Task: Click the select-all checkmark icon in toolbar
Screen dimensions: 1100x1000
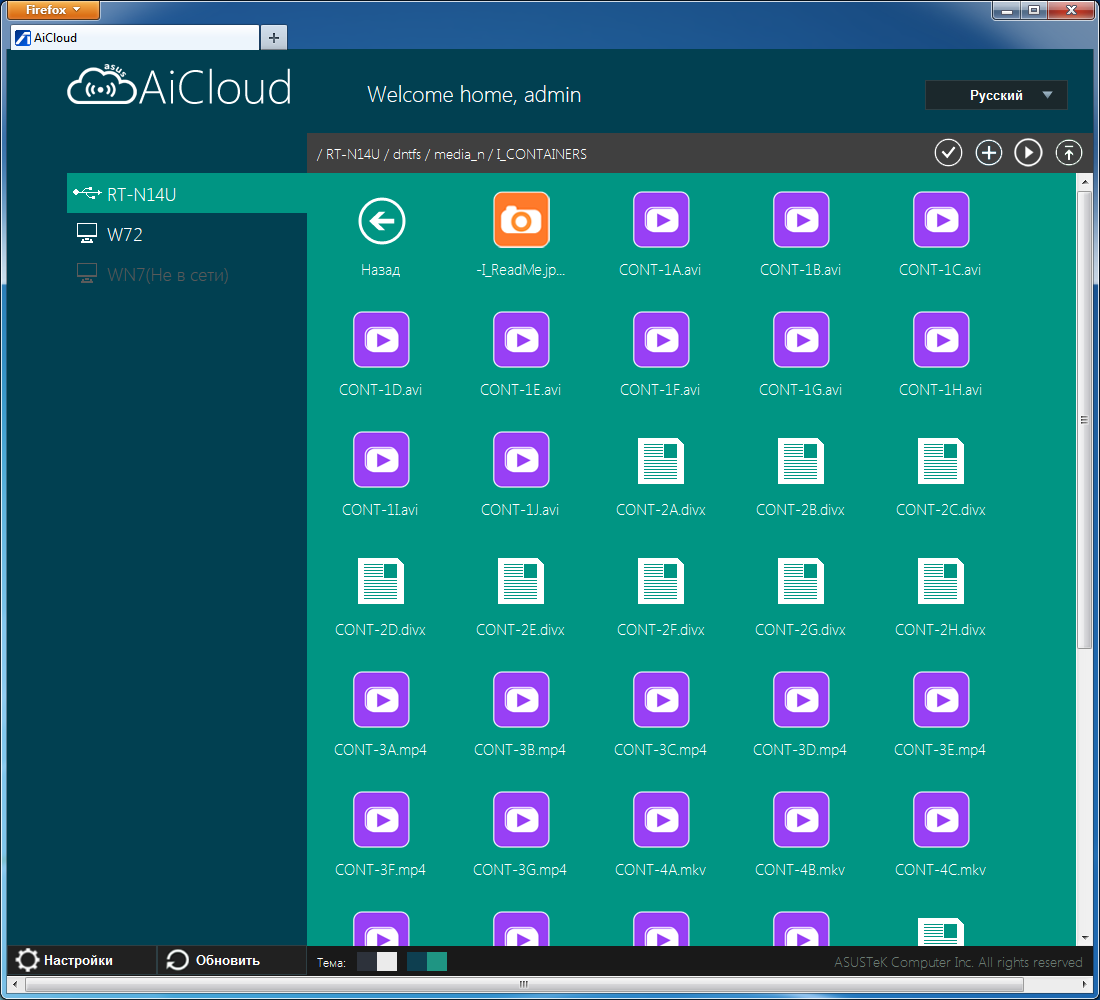Action: (948, 152)
